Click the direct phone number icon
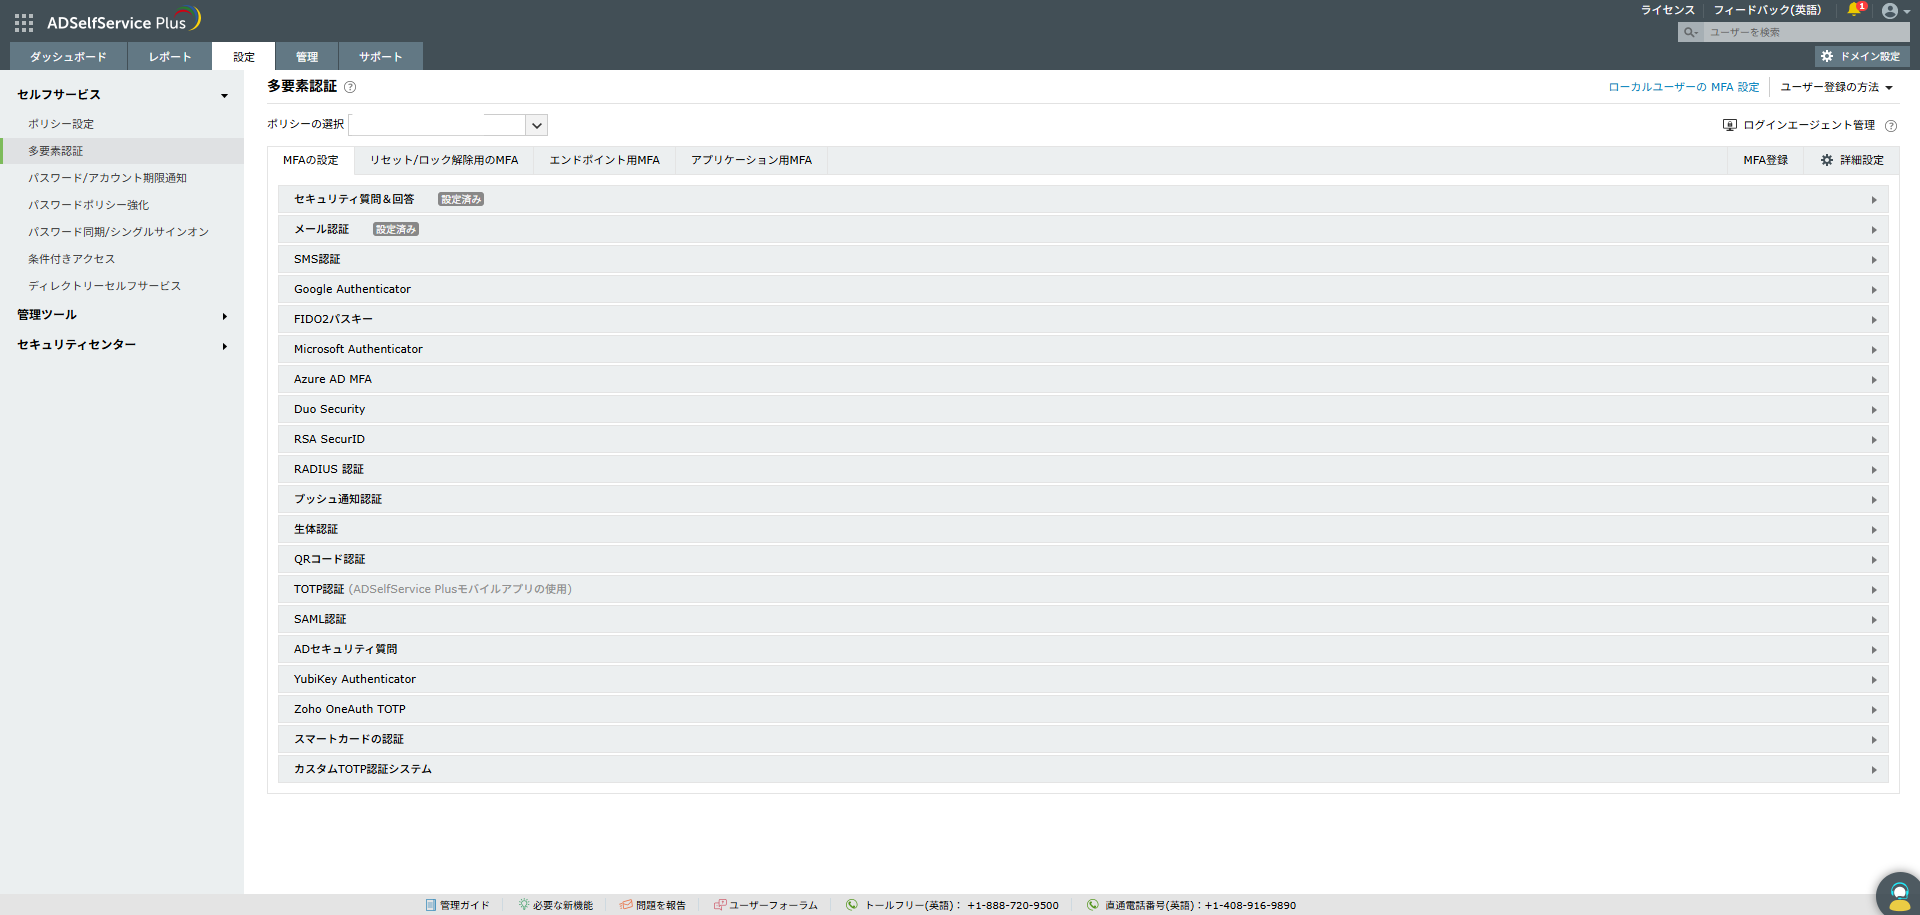Viewport: 1920px width, 915px height. (x=1093, y=905)
